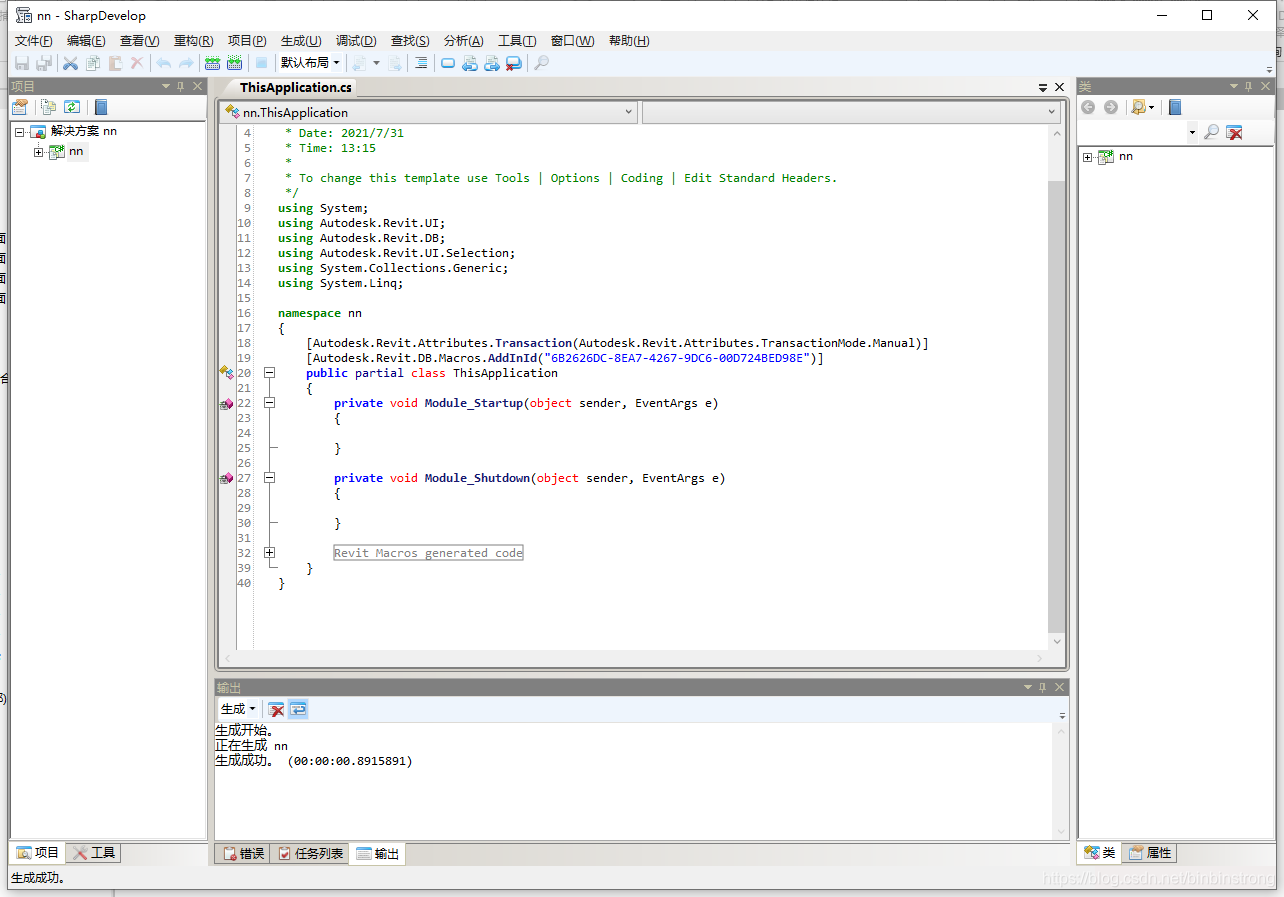The image size is (1284, 897).
Task: Click the toolbar magnifier search icon
Action: pos(541,63)
